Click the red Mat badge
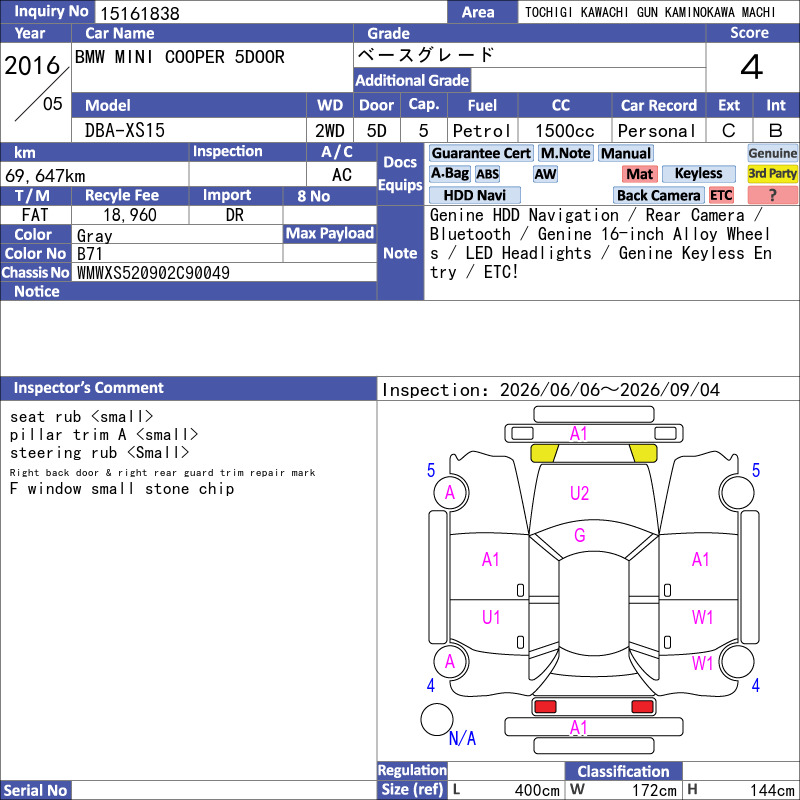Image resolution: width=800 pixels, height=800 pixels. (x=640, y=174)
